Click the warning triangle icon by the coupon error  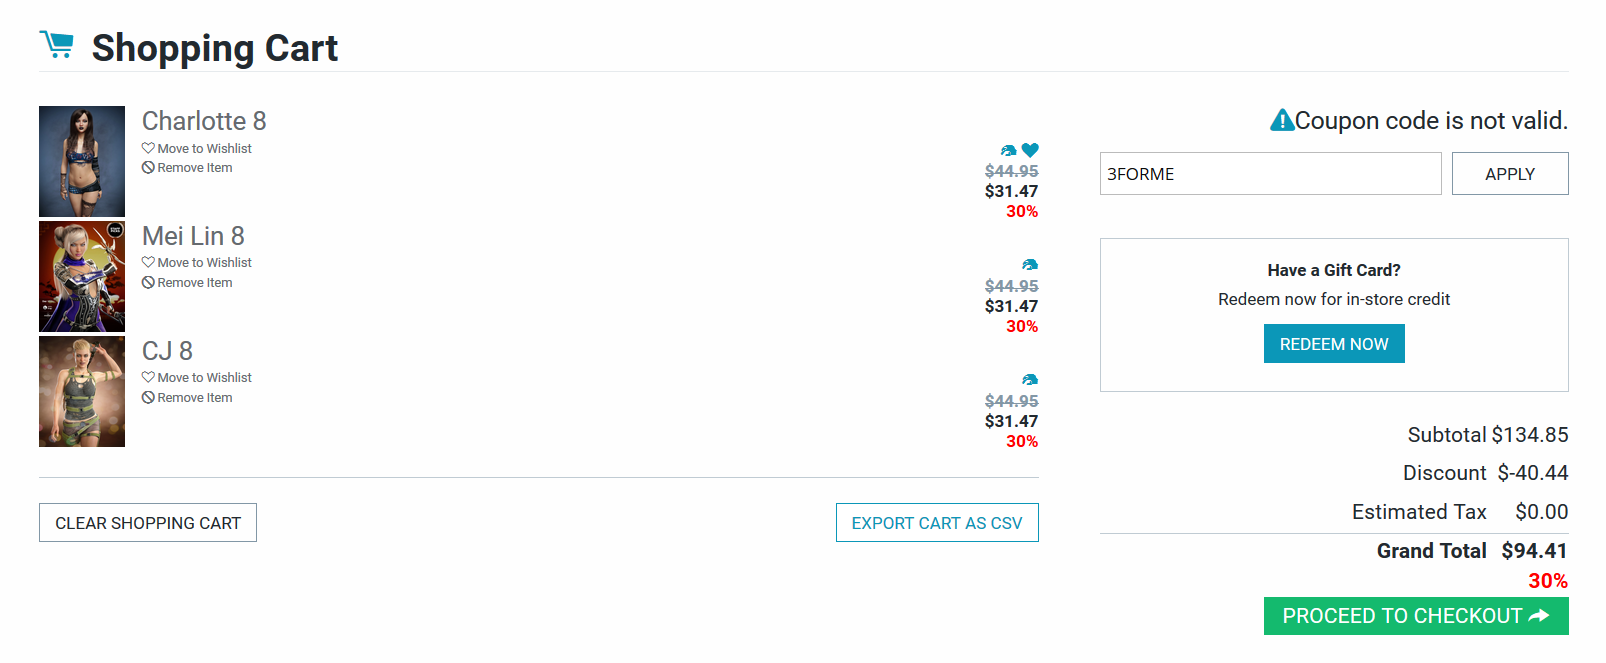click(1282, 121)
